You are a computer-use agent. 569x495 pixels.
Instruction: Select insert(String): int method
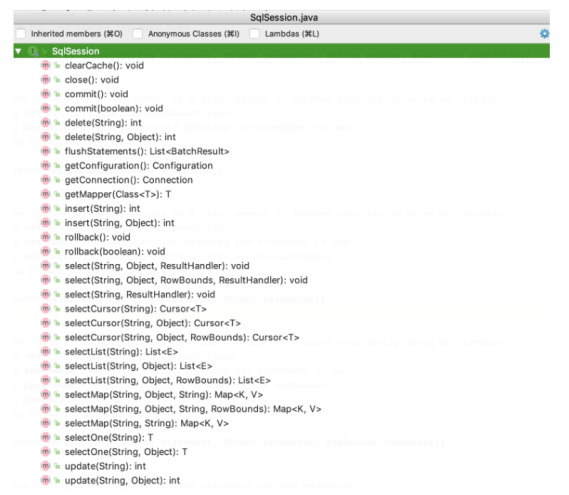(x=102, y=208)
